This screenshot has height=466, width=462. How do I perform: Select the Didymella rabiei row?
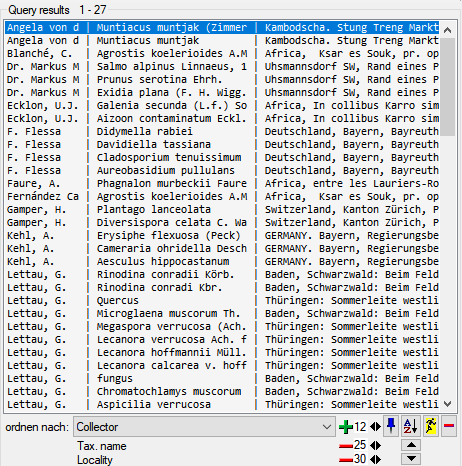coord(222,131)
